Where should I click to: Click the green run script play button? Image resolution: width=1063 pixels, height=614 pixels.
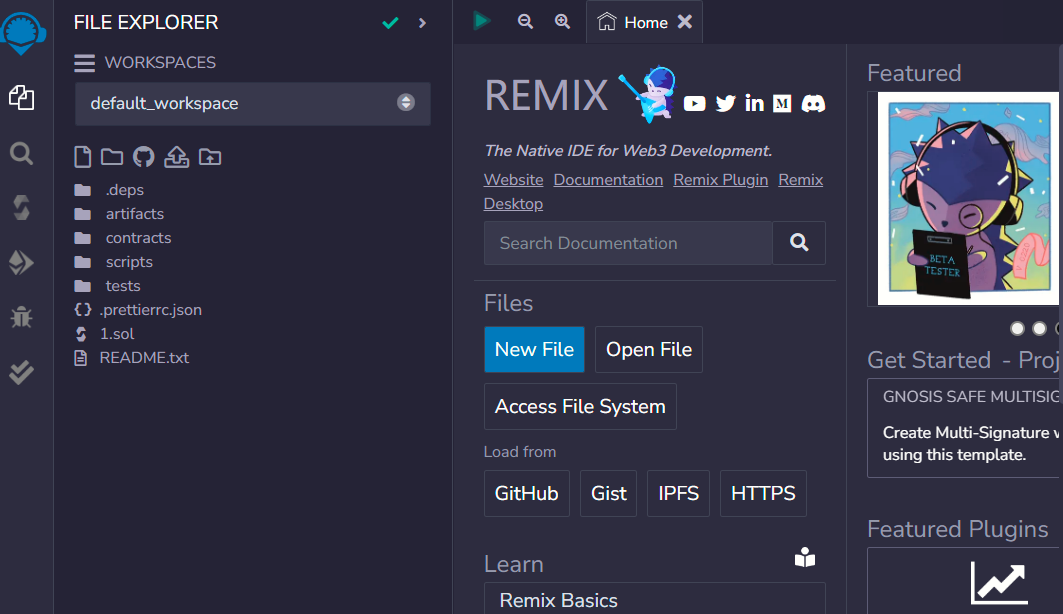pyautogui.click(x=481, y=21)
